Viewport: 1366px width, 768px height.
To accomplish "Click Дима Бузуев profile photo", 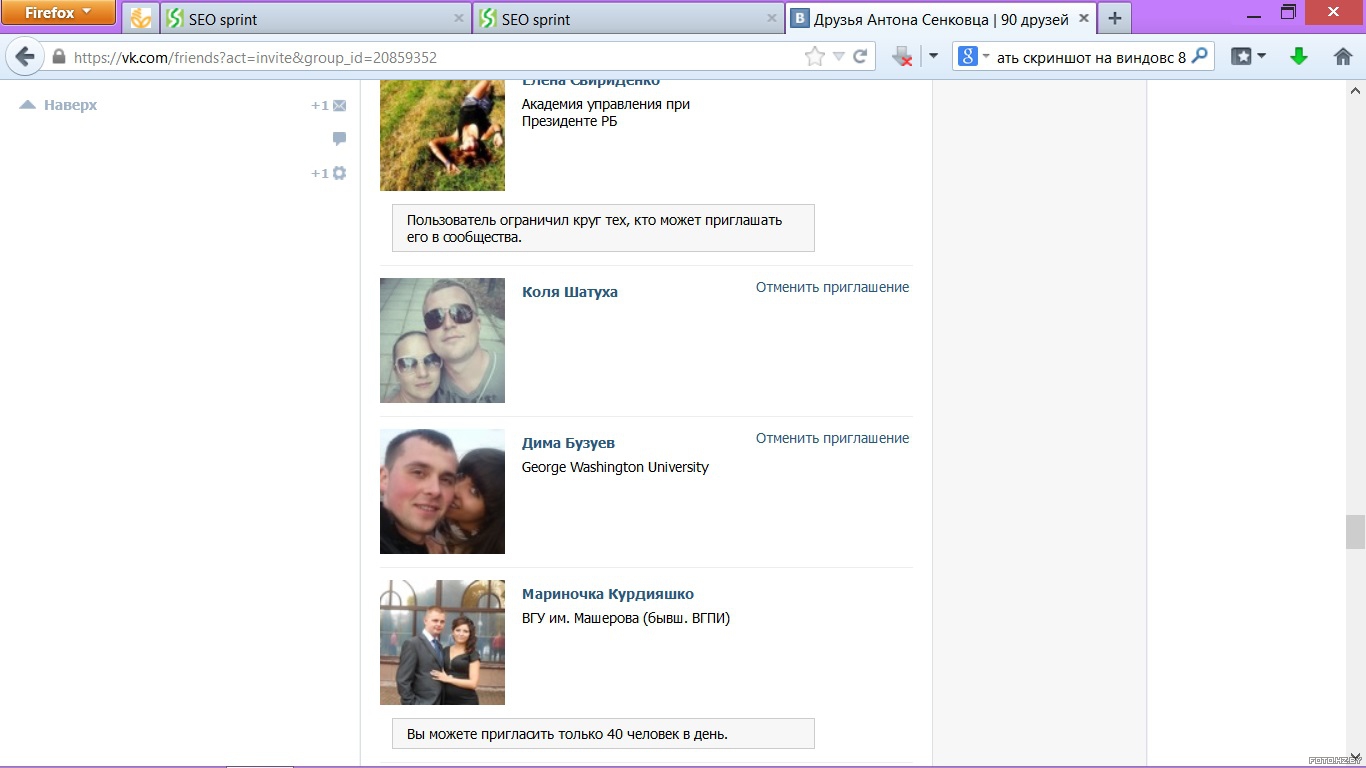I will [442, 491].
